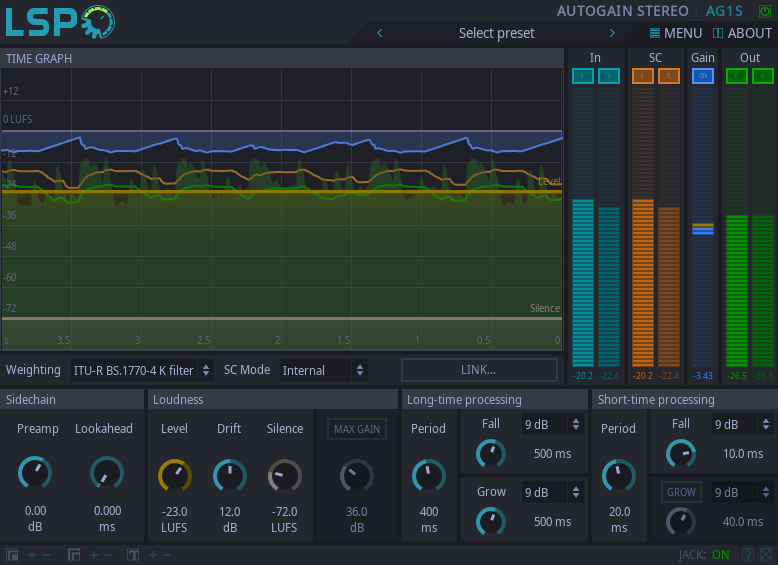Click the green power icon beside AG1S
The image size is (778, 565).
click(765, 11)
